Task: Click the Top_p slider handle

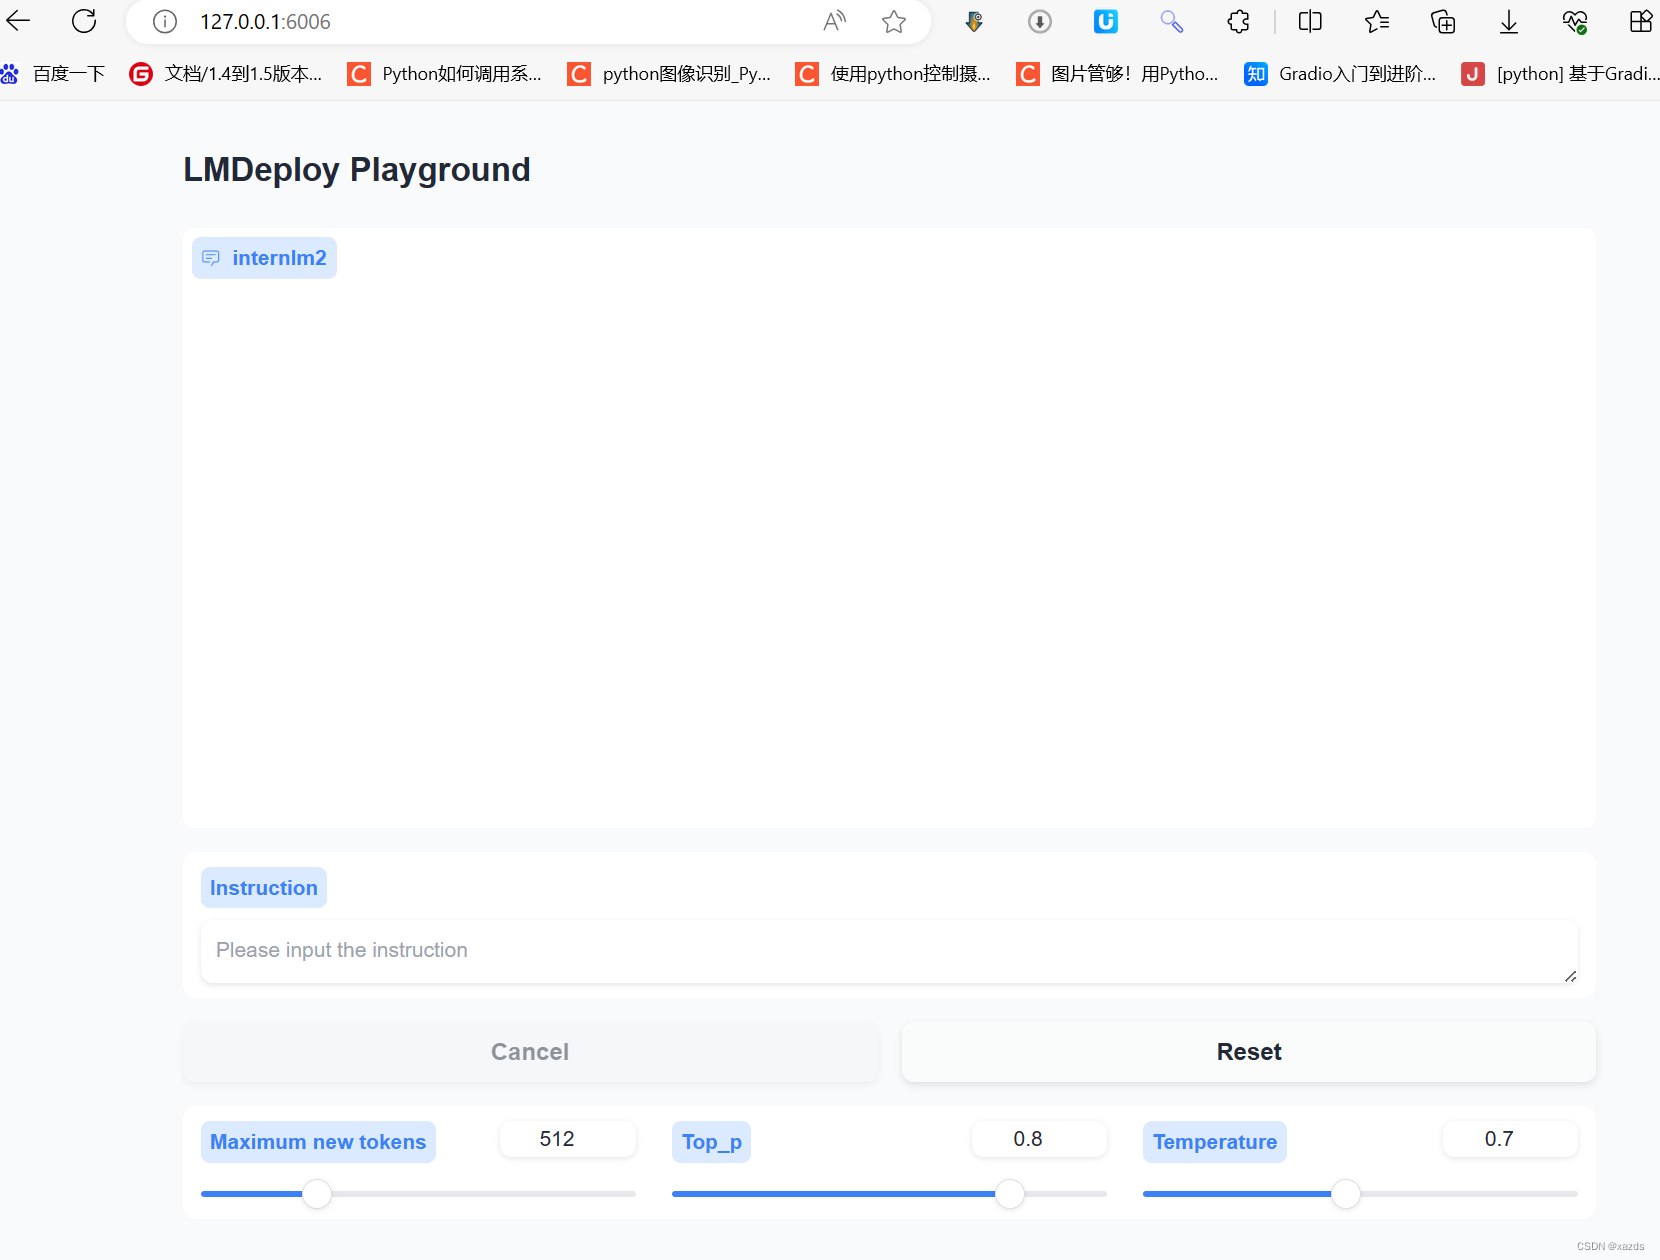Action: pyautogui.click(x=1010, y=1194)
